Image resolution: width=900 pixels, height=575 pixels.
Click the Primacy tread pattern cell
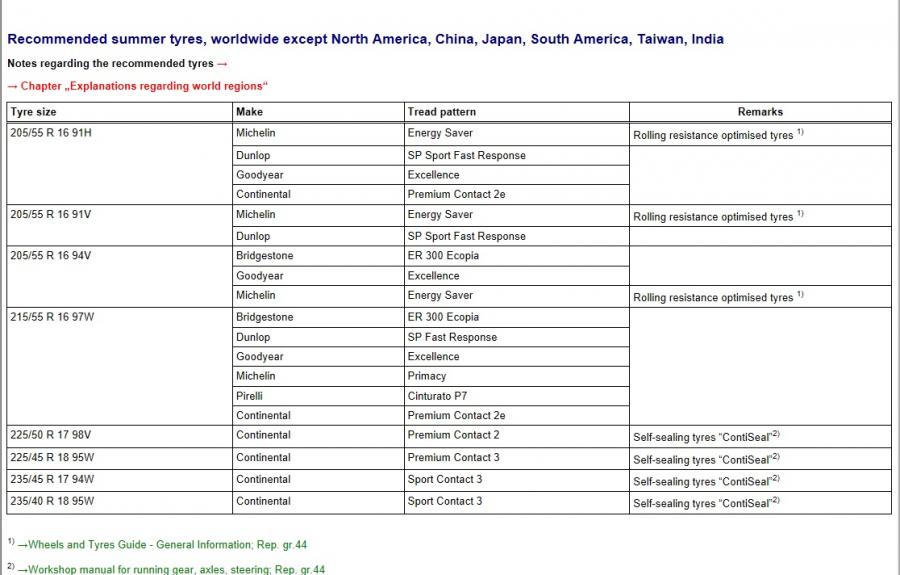tap(427, 376)
